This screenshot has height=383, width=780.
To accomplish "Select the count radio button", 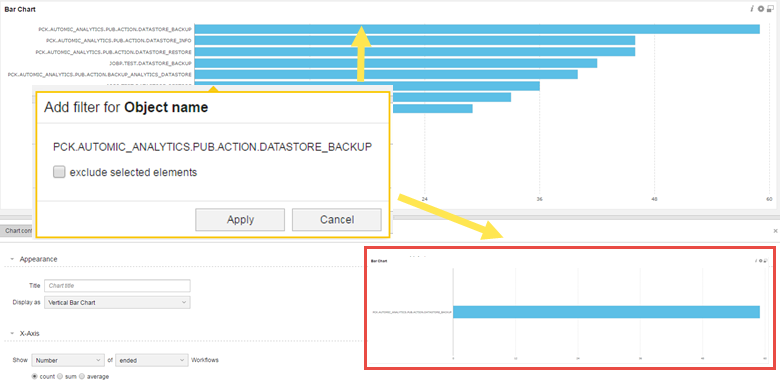I will (34, 377).
